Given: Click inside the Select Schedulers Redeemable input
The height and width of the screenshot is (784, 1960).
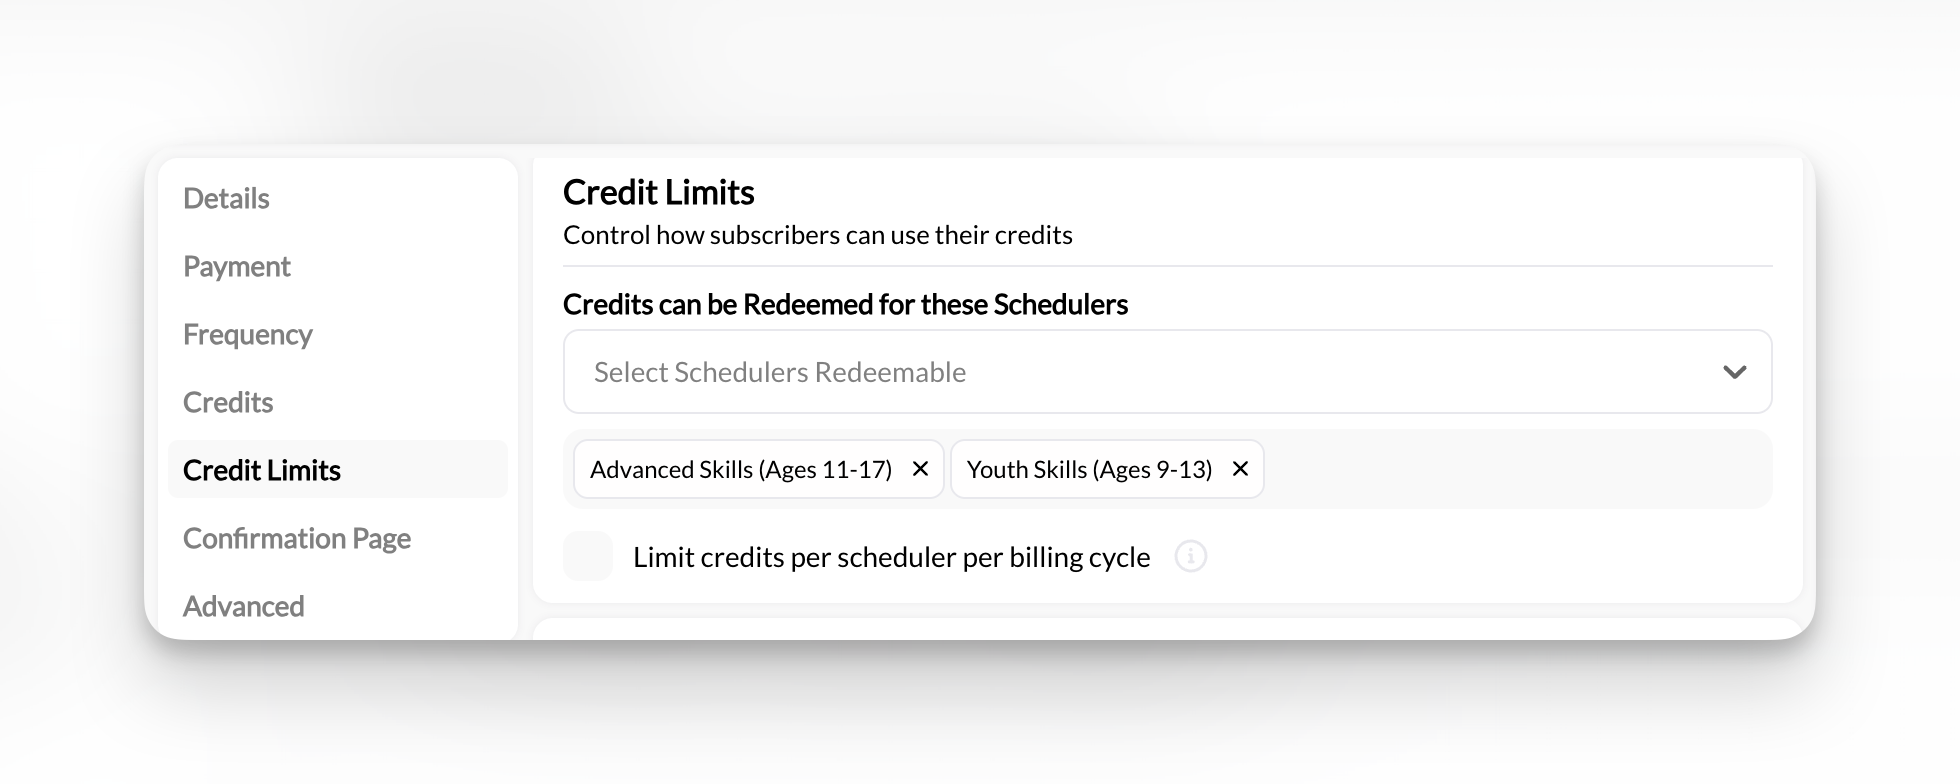Looking at the screenshot, I should (x=900, y=371).
